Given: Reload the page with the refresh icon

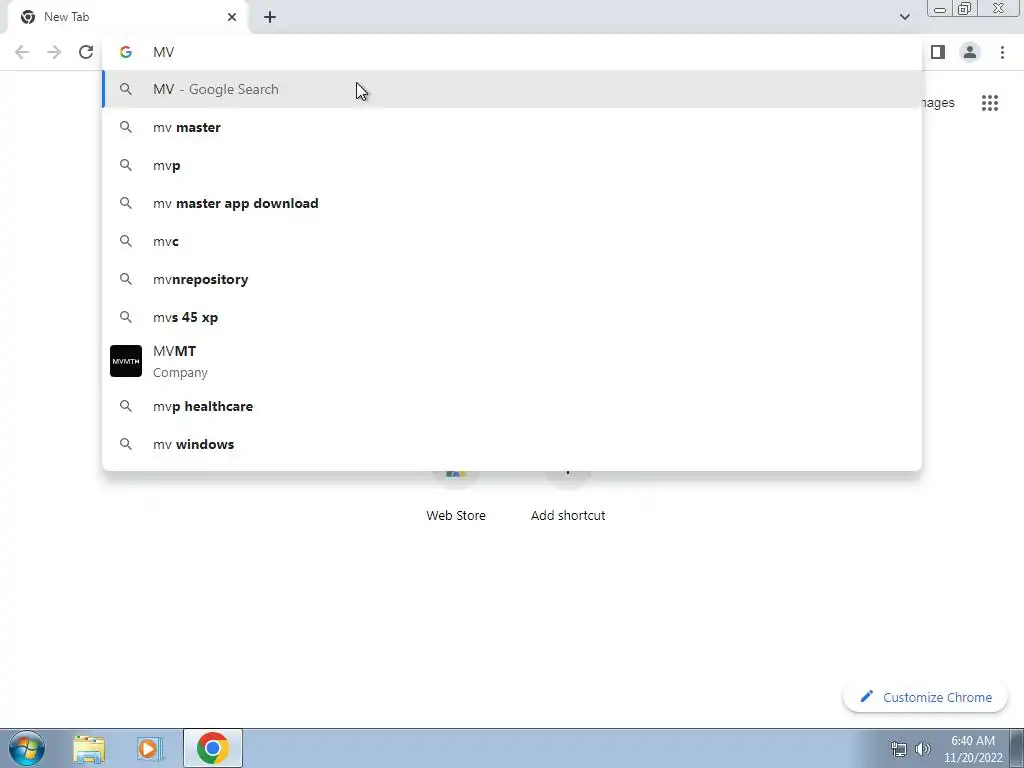Looking at the screenshot, I should (86, 52).
